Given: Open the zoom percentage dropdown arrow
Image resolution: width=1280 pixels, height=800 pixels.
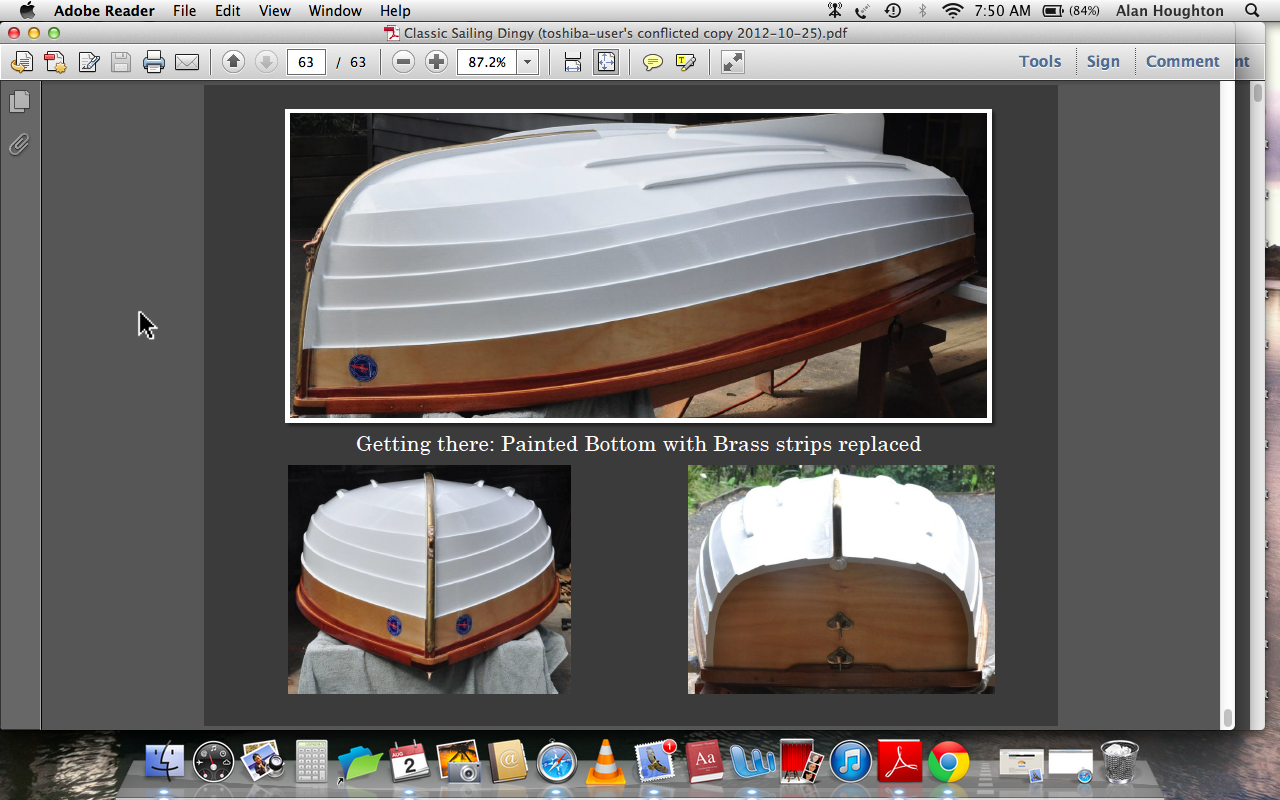Looking at the screenshot, I should point(527,62).
